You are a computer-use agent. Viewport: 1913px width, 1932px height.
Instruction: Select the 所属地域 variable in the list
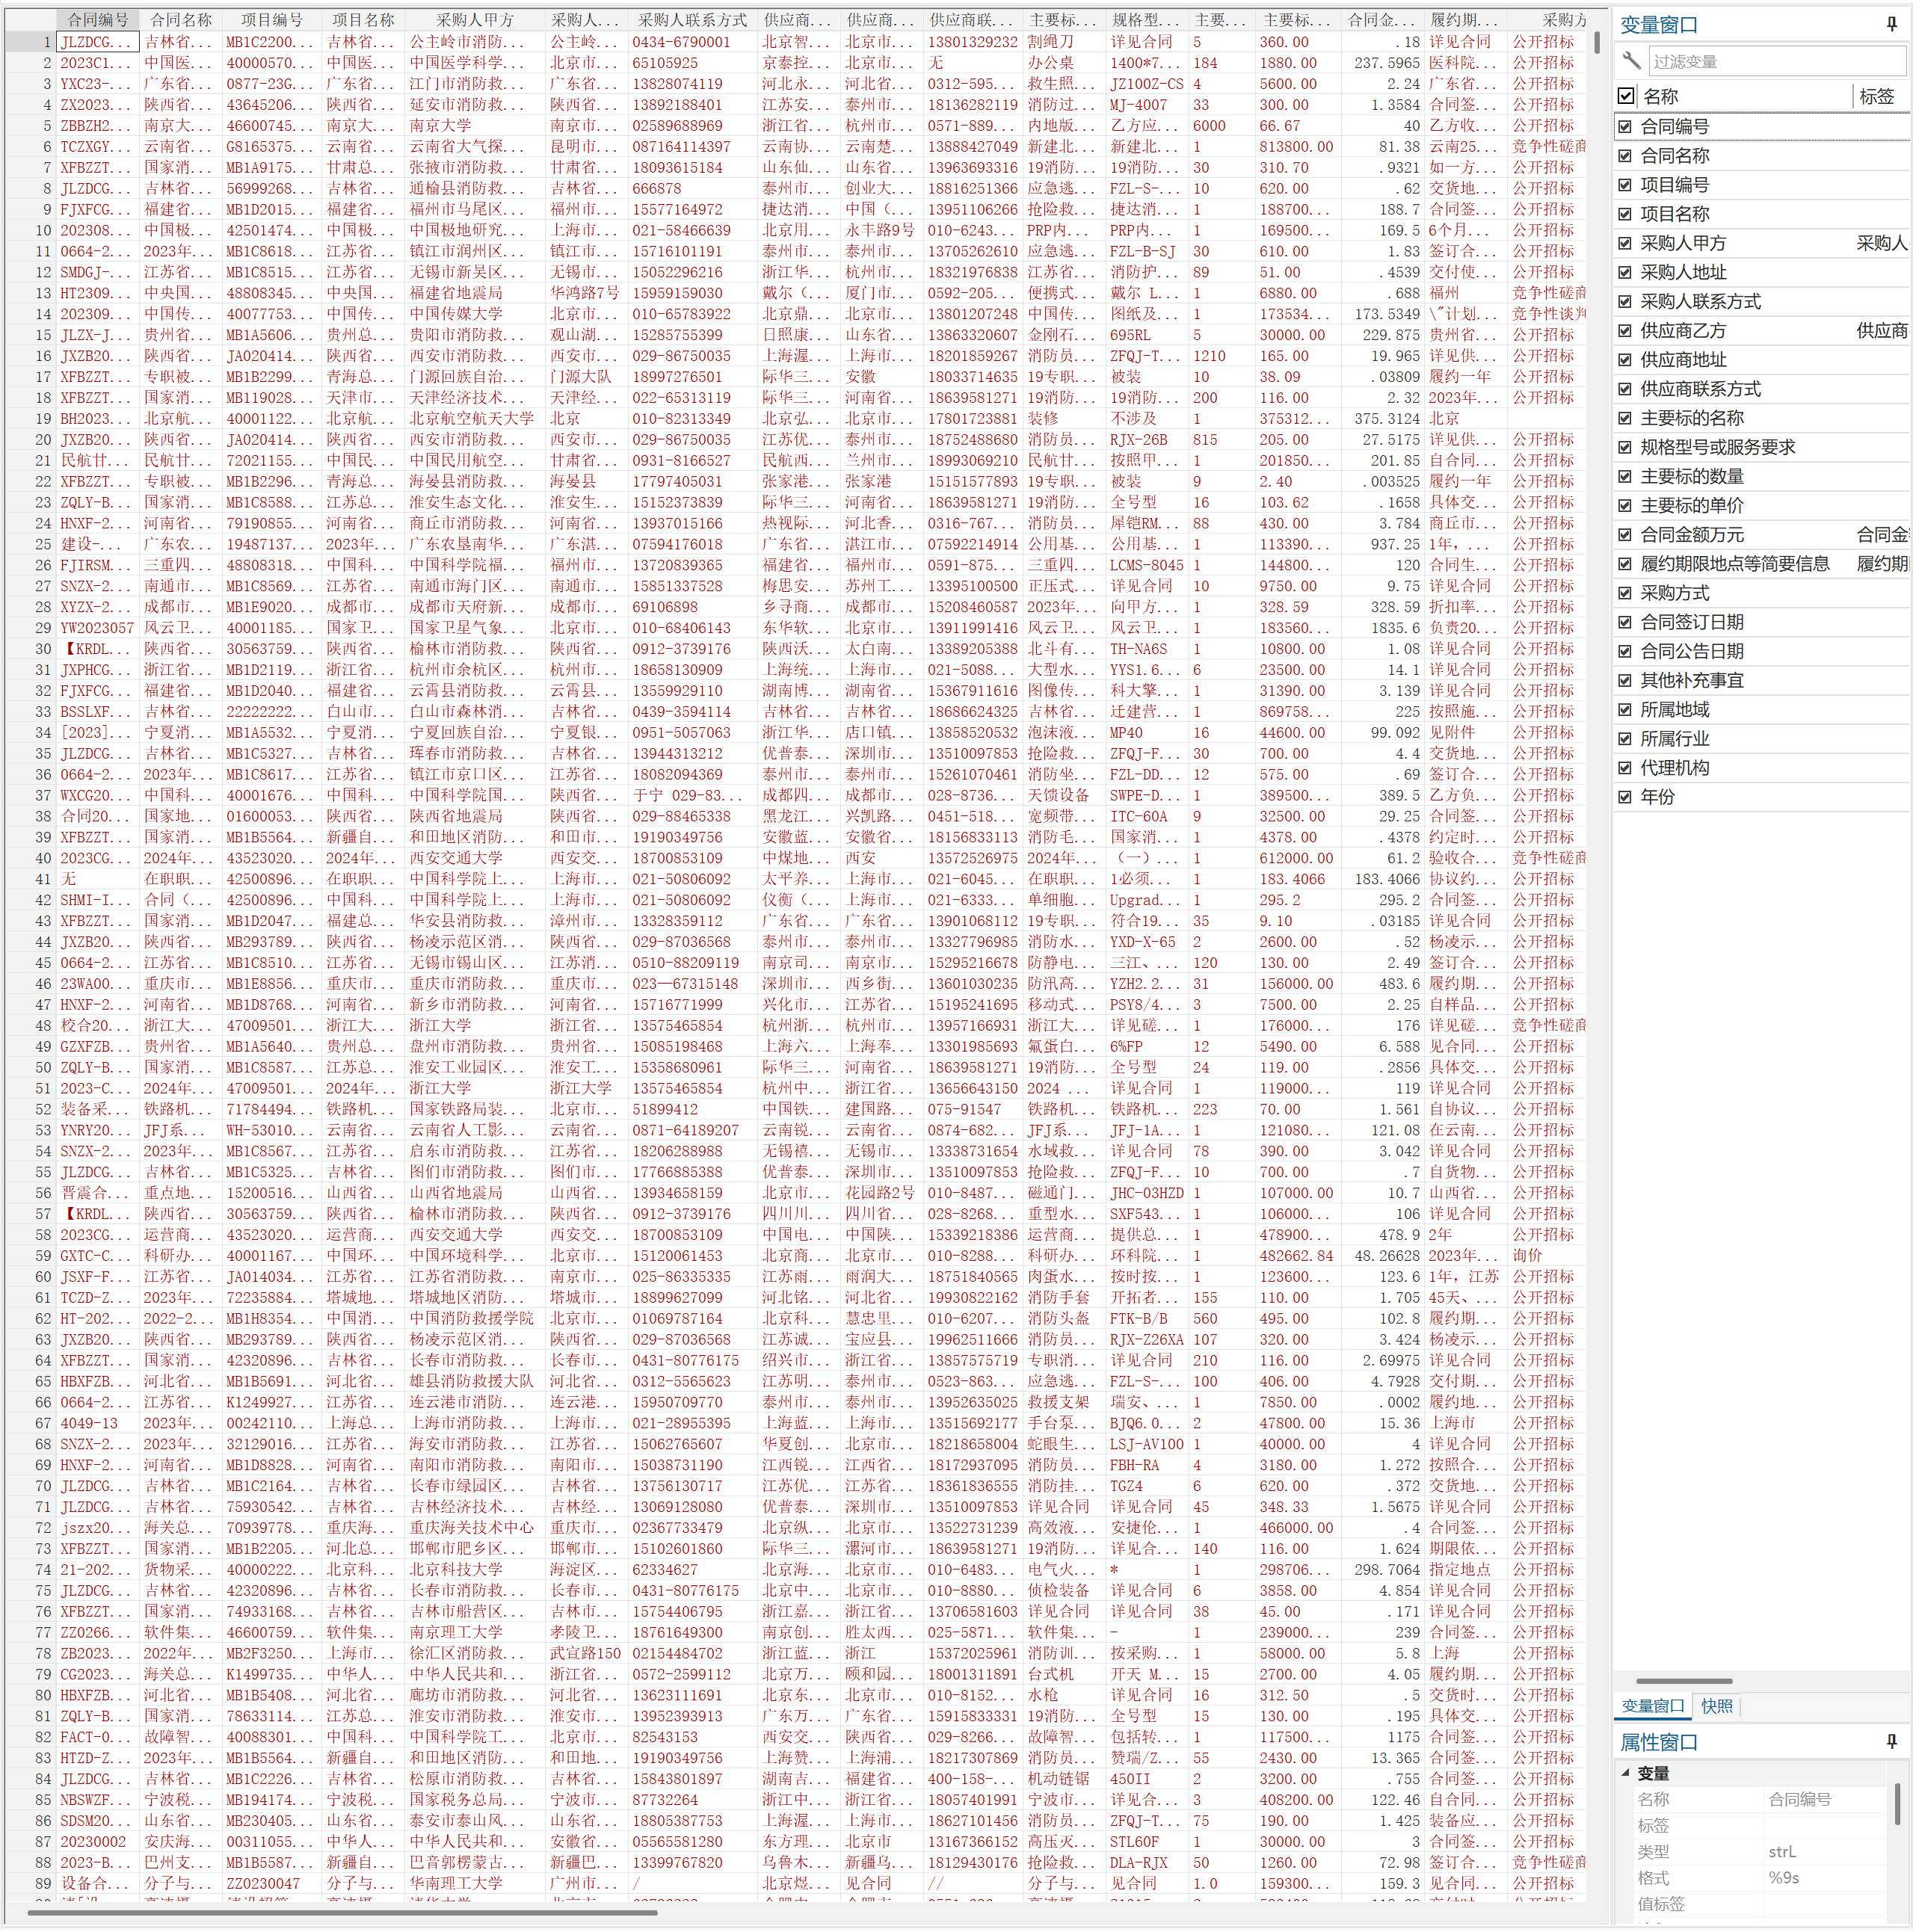1675,710
